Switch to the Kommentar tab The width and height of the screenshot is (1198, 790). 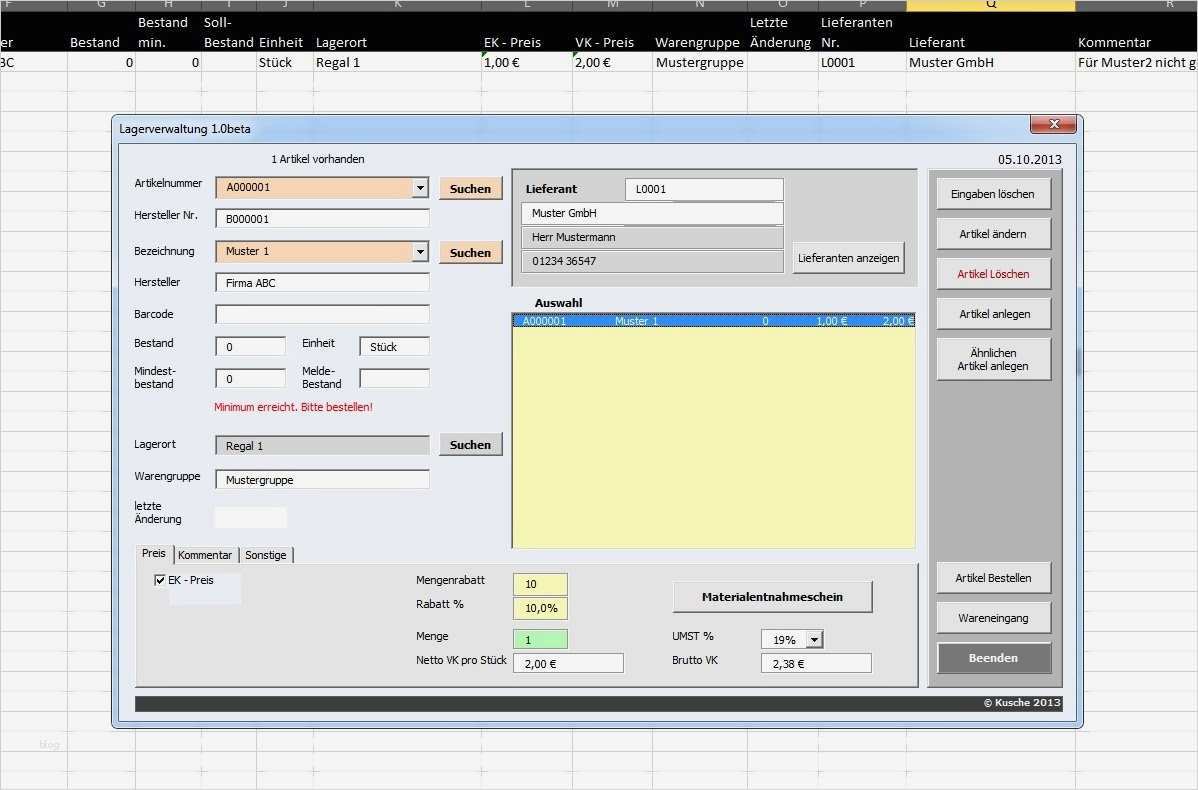click(205, 555)
